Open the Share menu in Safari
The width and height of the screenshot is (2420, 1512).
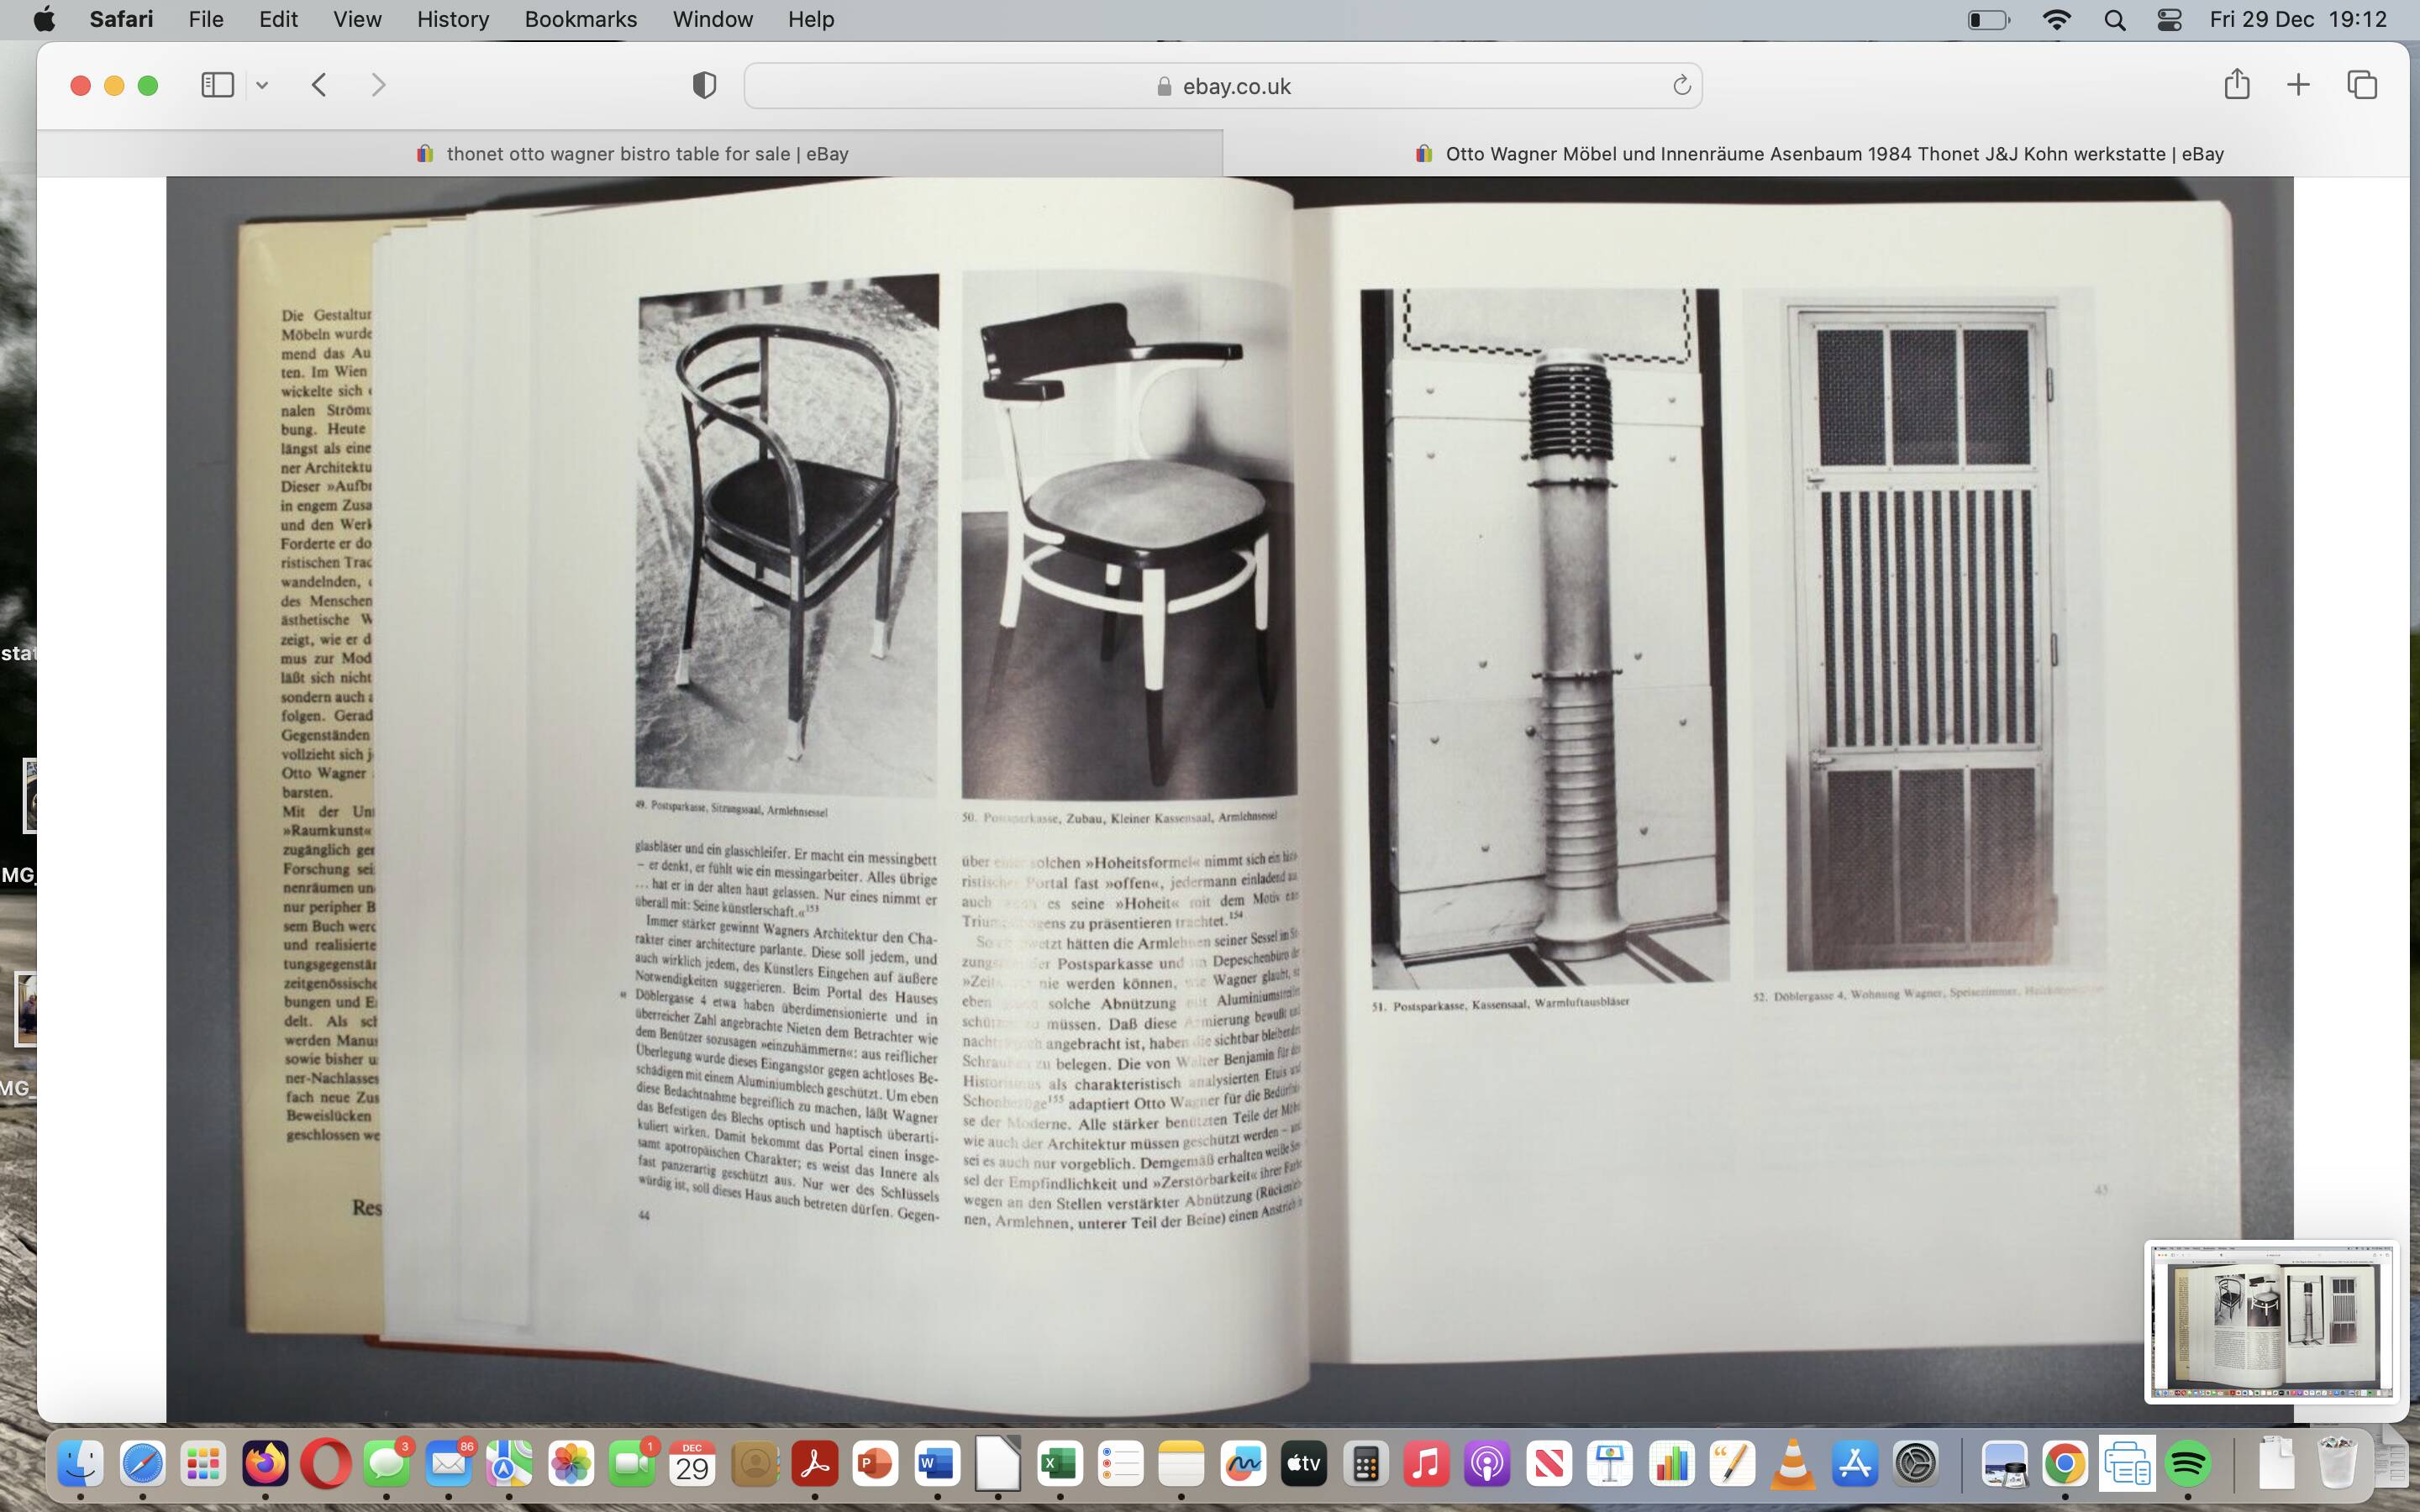click(2237, 84)
